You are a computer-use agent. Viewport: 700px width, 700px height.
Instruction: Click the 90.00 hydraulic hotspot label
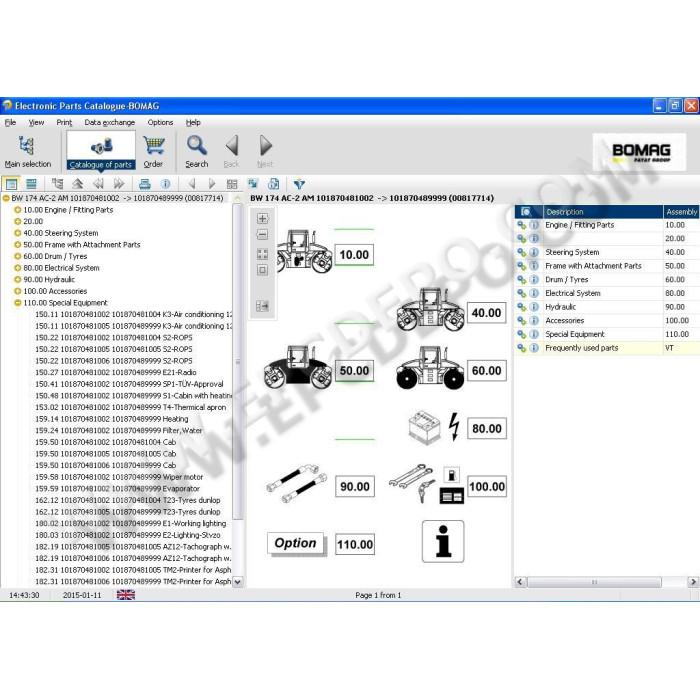coord(355,486)
